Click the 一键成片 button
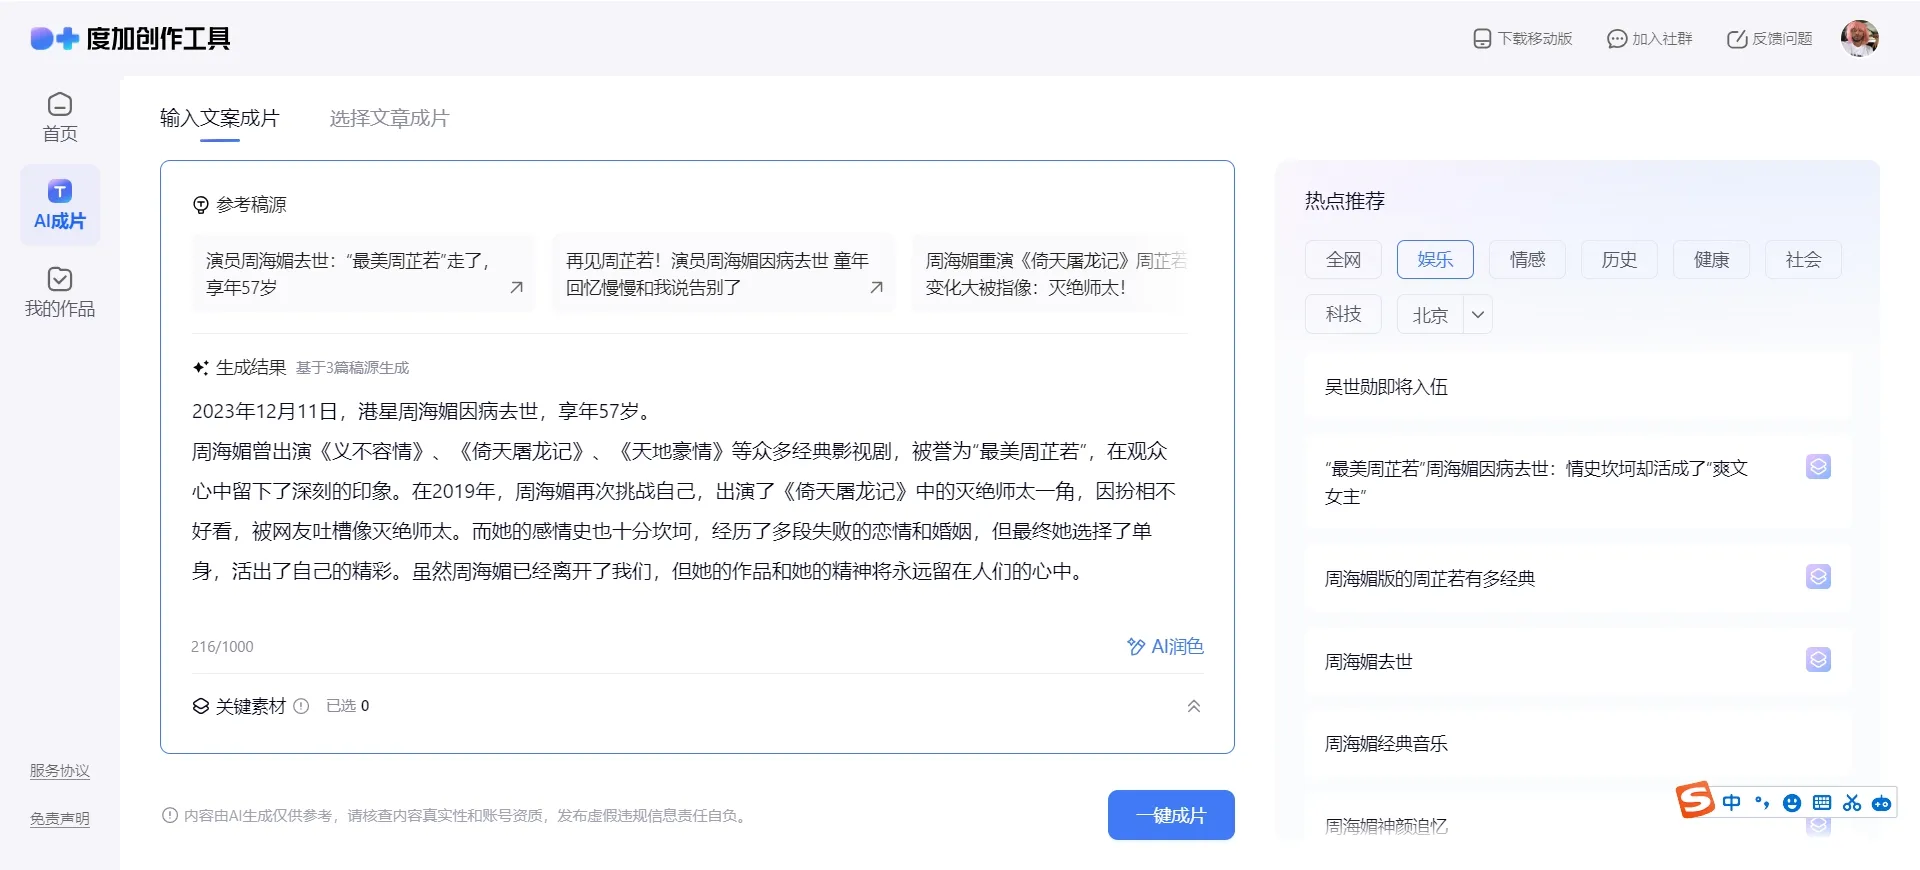 point(1171,815)
